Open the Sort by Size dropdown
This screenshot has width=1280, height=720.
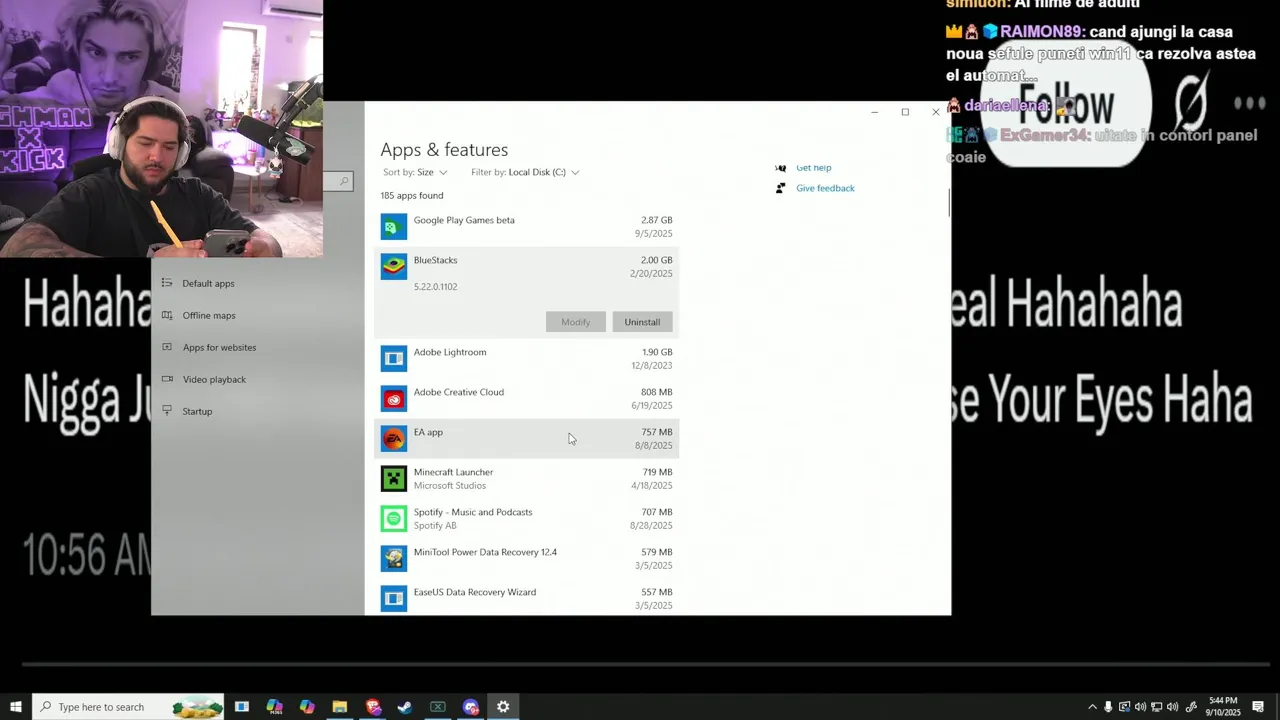point(415,172)
